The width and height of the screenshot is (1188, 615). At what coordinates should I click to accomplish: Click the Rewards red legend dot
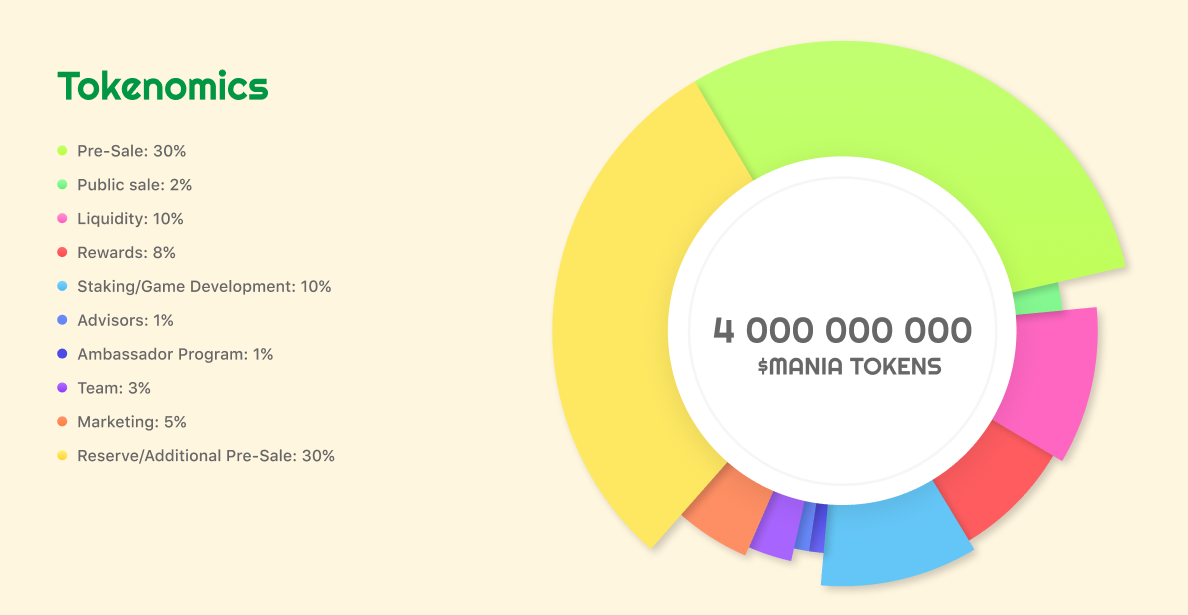tap(62, 253)
